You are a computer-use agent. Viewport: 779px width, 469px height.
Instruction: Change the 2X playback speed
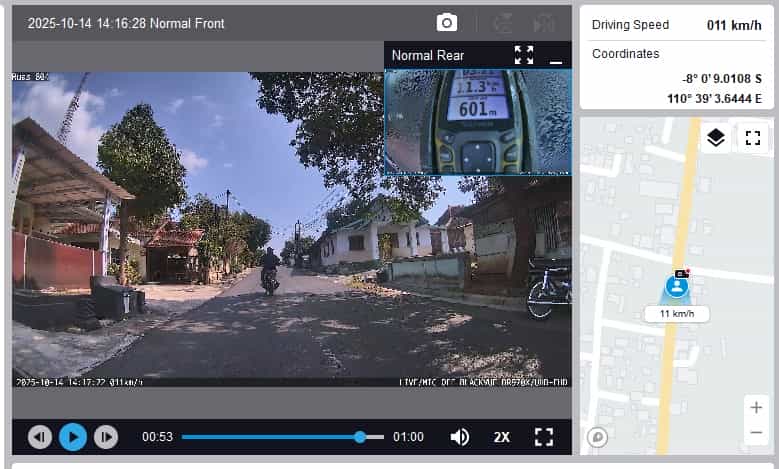coord(501,437)
